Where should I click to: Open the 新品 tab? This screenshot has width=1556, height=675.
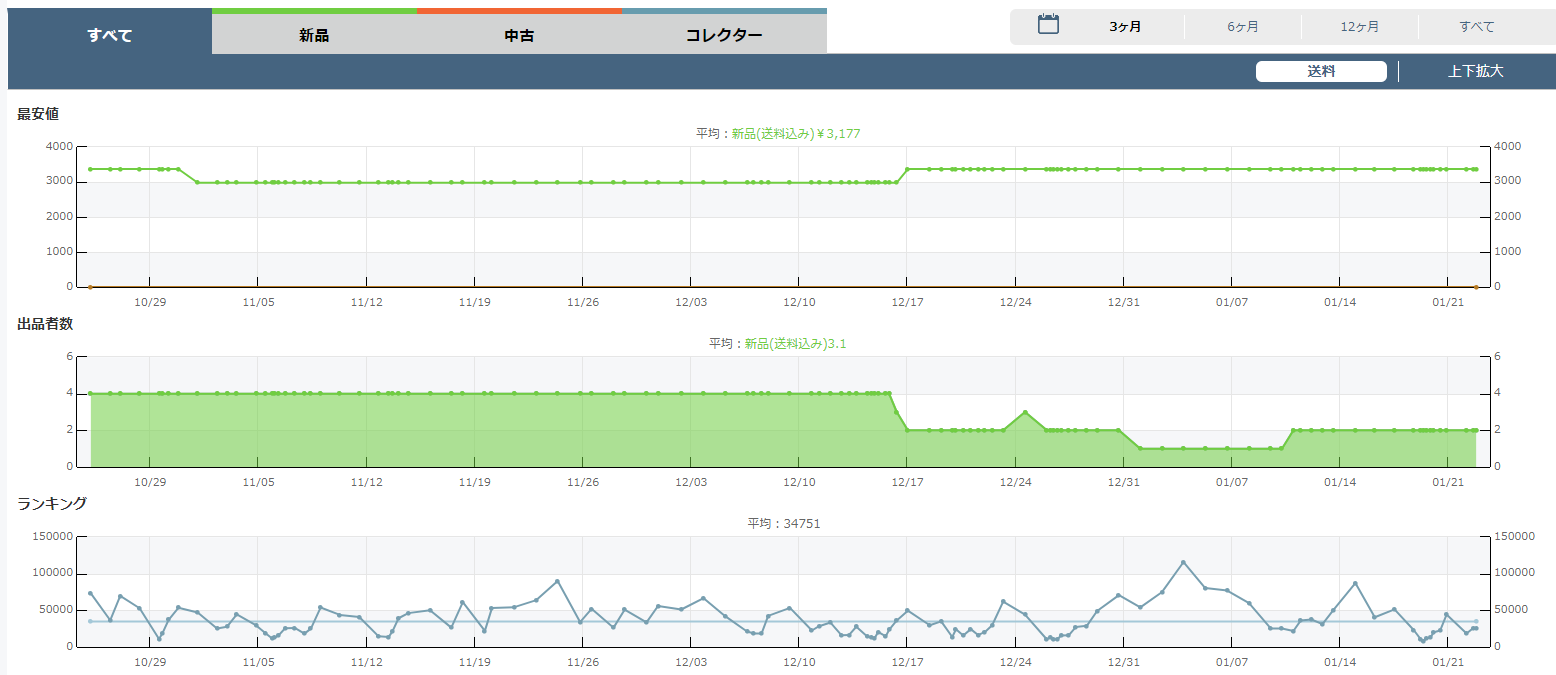click(x=314, y=35)
